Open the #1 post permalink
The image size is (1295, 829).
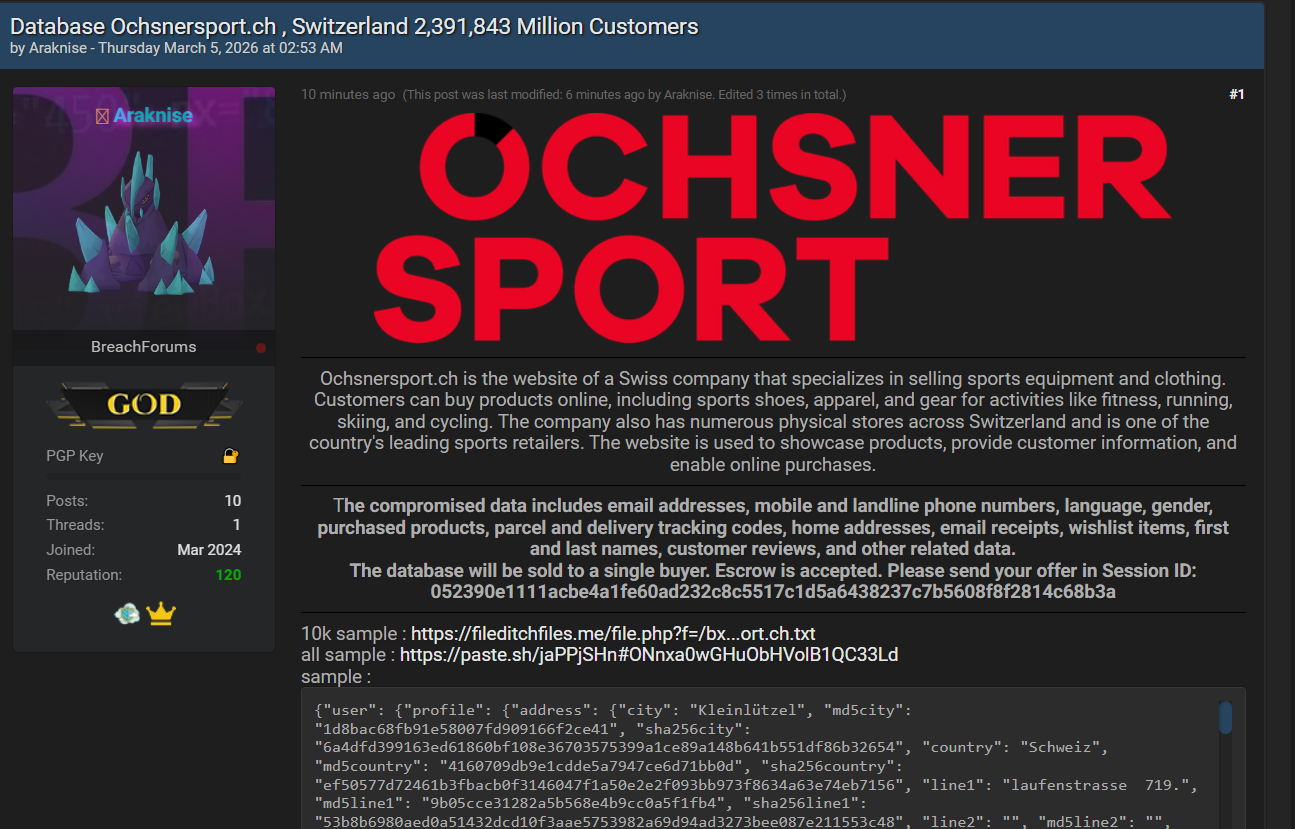point(1236,94)
